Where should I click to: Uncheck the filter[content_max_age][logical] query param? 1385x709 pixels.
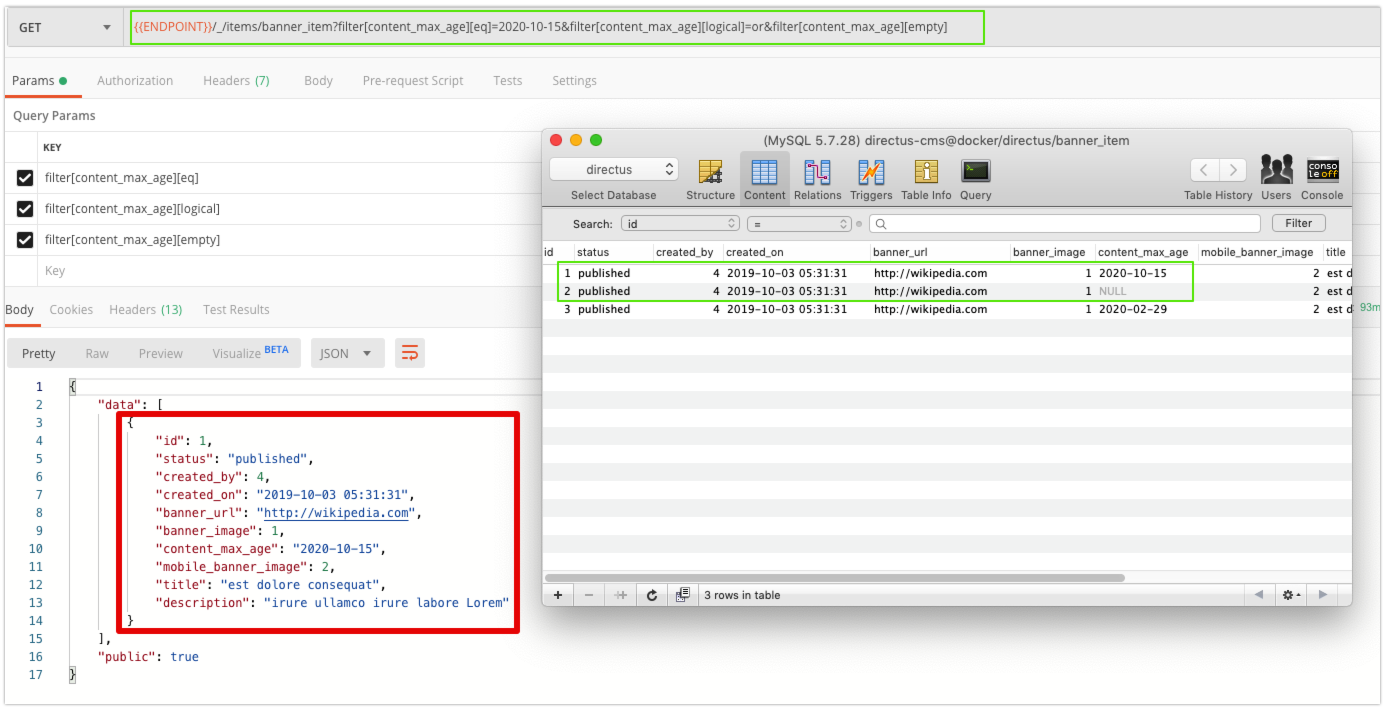[x=25, y=207]
